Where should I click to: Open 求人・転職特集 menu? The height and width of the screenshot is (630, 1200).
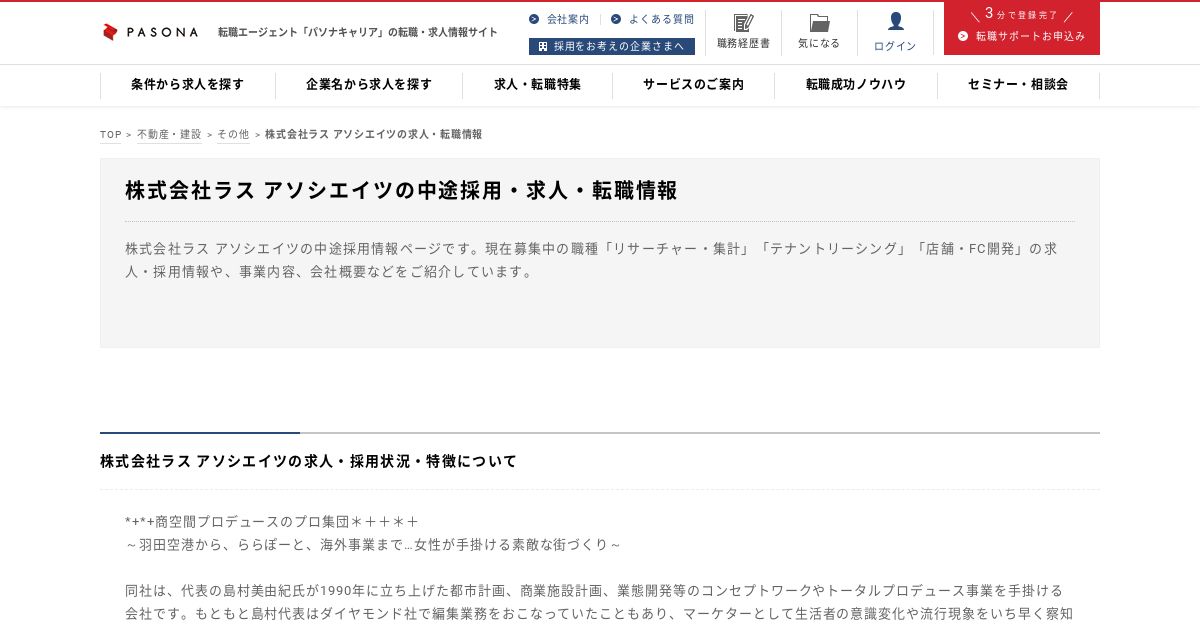537,85
